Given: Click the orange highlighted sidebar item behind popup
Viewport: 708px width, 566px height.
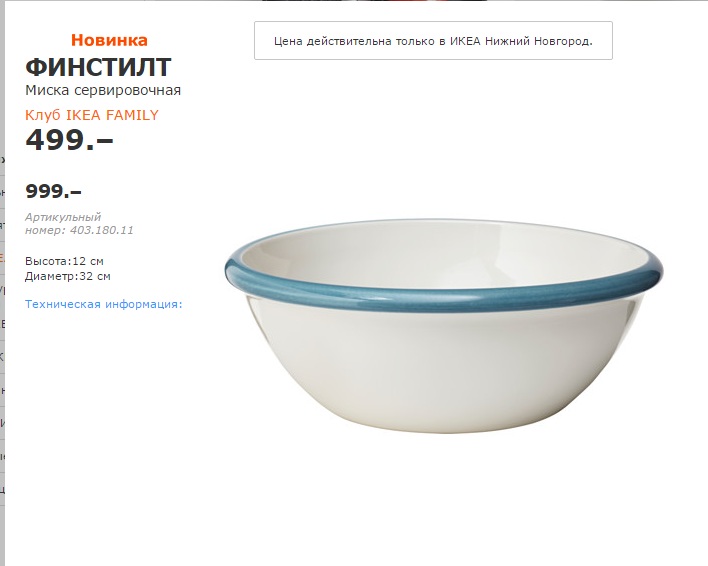Looking at the screenshot, I should (x=2, y=258).
